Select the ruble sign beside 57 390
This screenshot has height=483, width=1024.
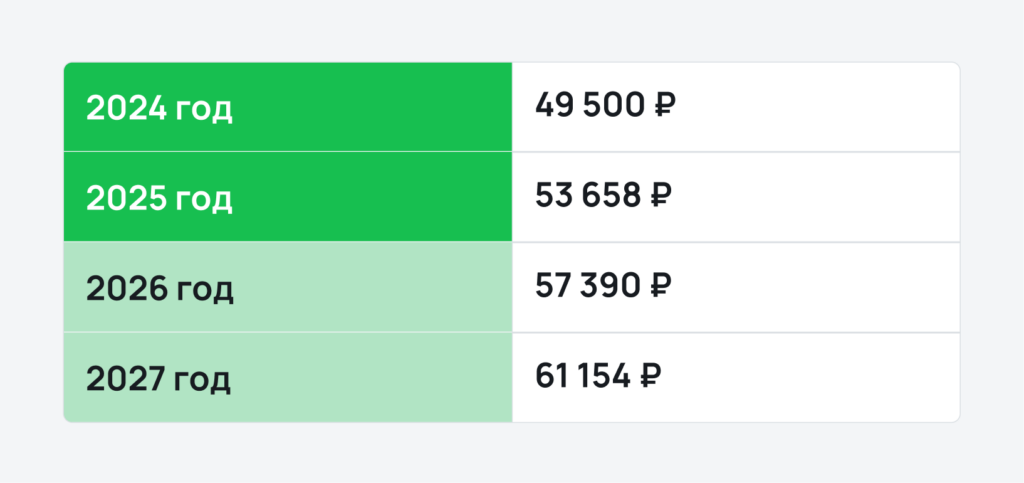[660, 285]
